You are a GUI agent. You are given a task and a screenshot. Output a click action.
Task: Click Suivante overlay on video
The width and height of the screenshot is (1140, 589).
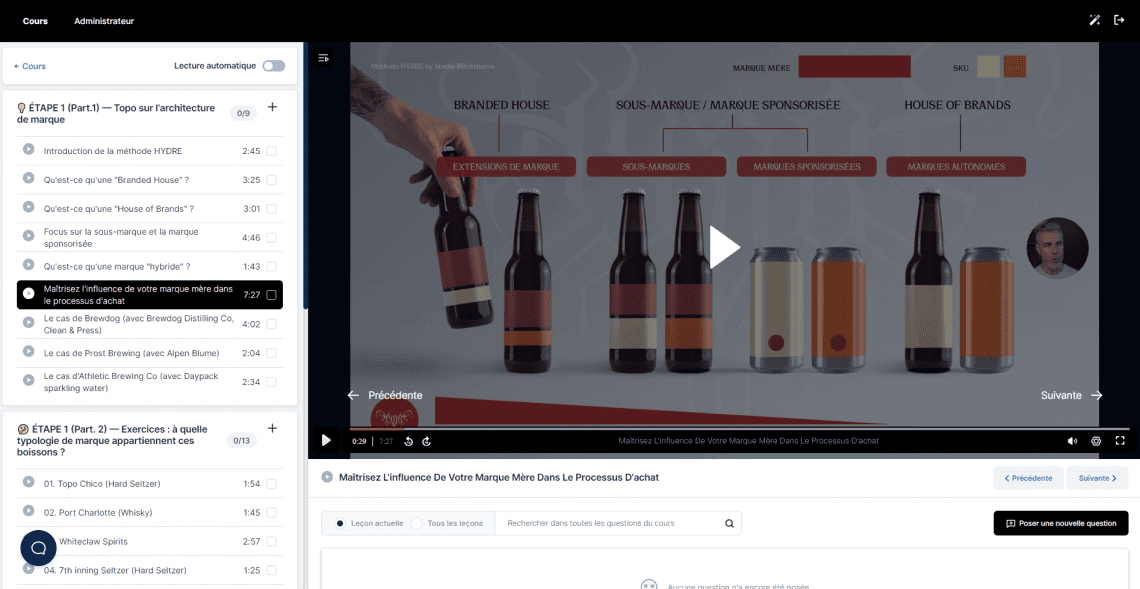coord(1072,396)
